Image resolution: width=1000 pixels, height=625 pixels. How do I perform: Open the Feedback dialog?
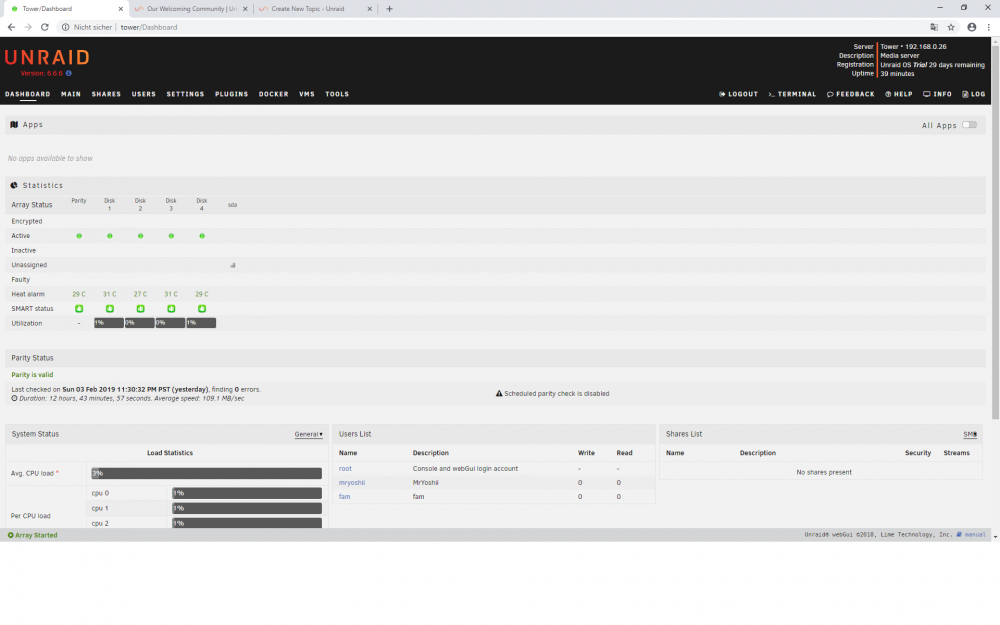click(851, 94)
